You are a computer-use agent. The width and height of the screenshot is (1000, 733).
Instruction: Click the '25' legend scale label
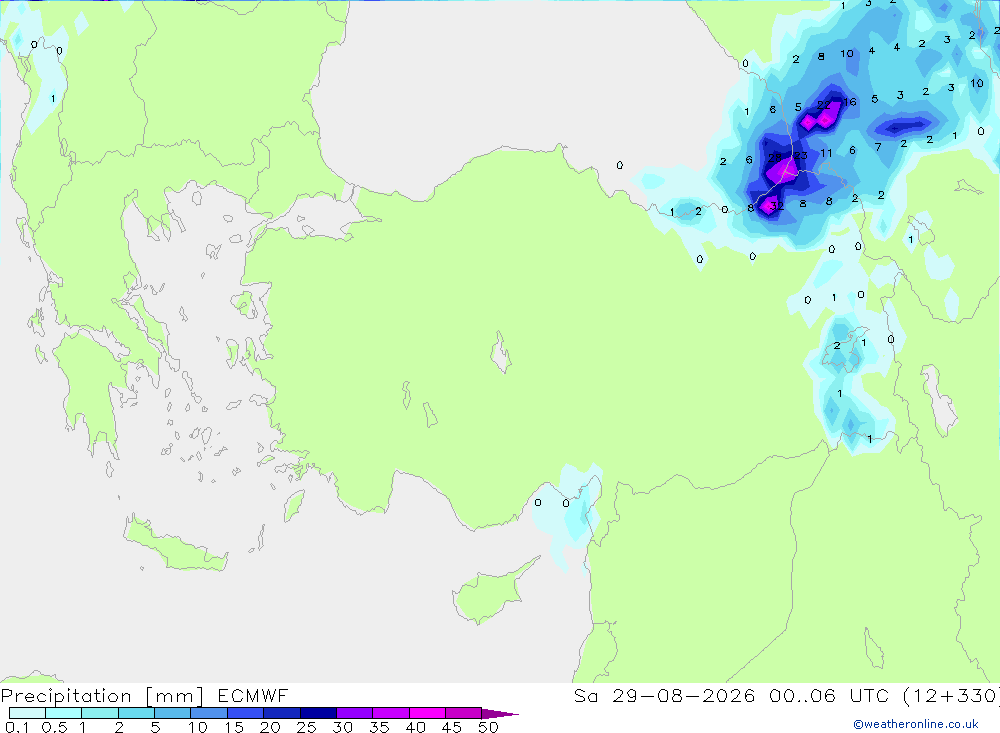click(306, 727)
